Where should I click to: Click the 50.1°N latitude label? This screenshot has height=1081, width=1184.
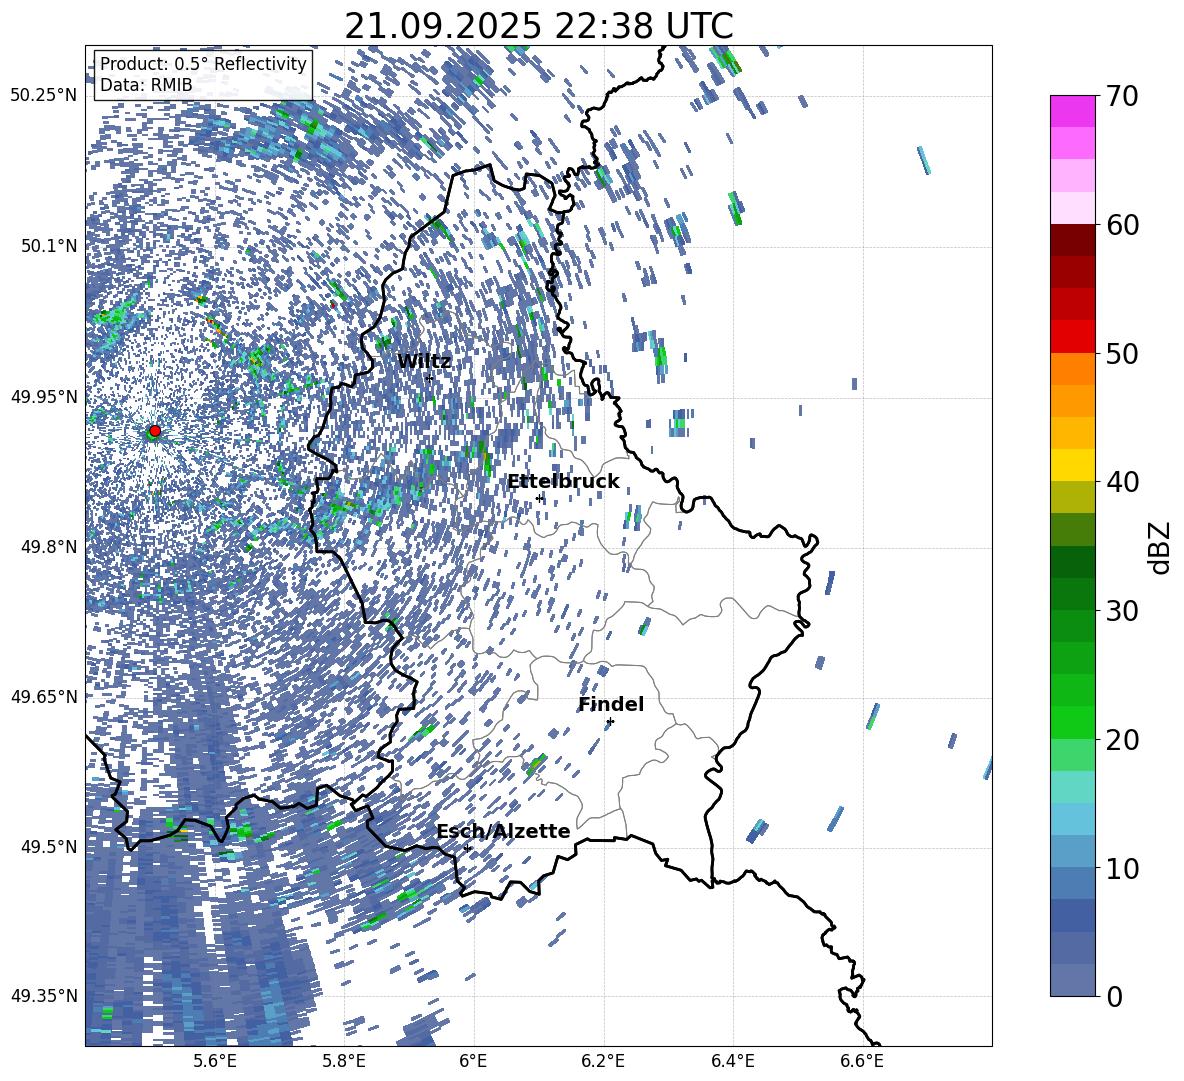coord(48,246)
